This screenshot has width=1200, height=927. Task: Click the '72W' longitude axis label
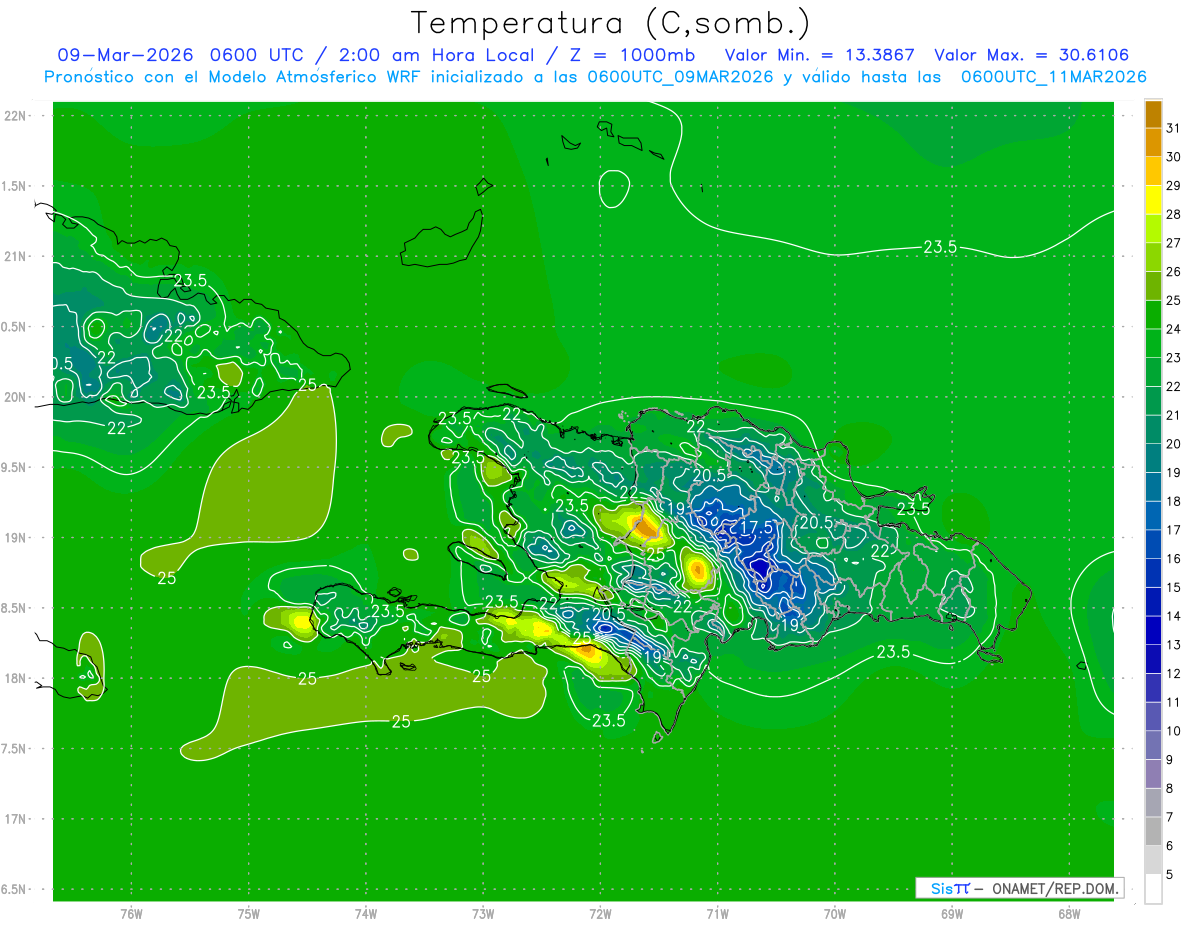point(601,914)
